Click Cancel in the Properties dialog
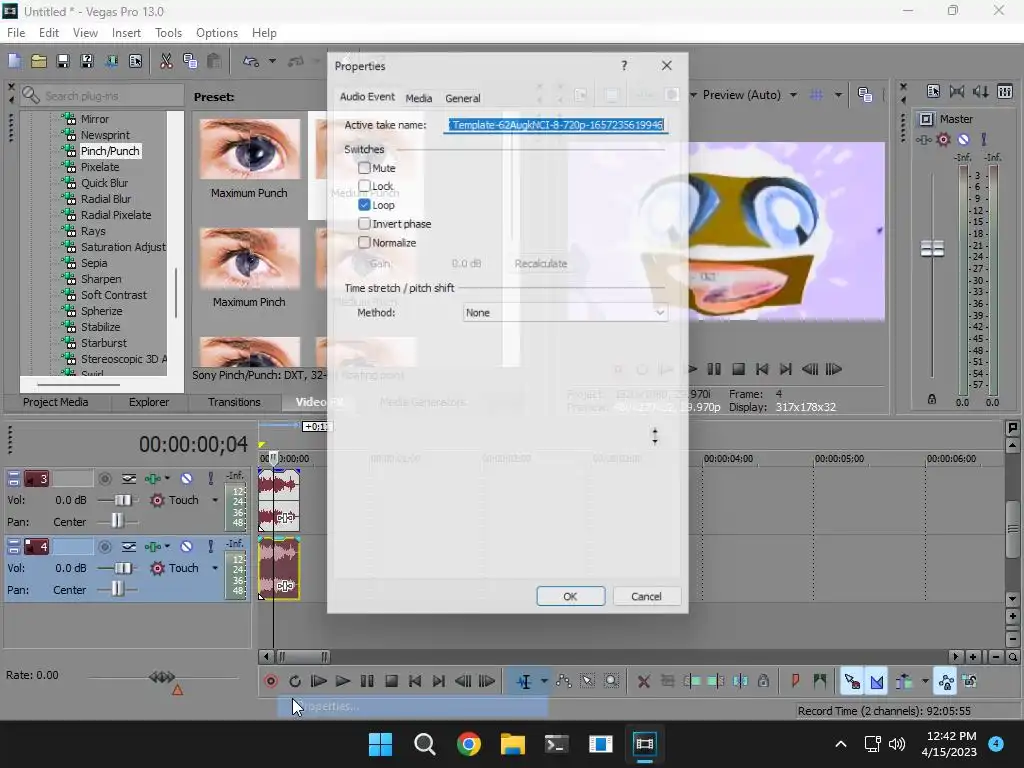This screenshot has height=768, width=1024. point(646,596)
